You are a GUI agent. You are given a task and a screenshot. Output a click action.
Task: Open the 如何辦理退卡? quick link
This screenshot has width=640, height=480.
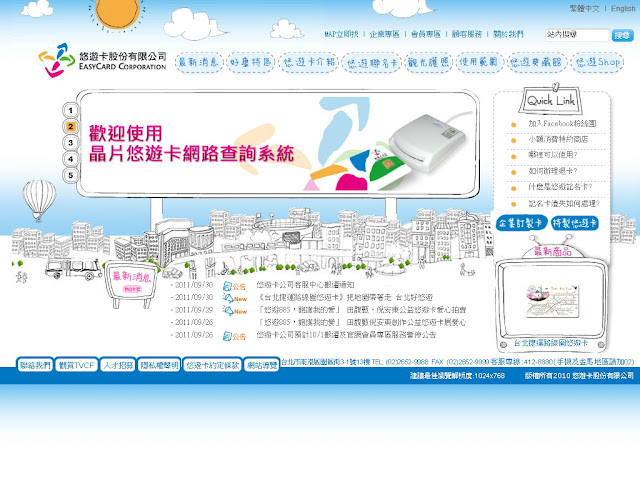point(553,171)
